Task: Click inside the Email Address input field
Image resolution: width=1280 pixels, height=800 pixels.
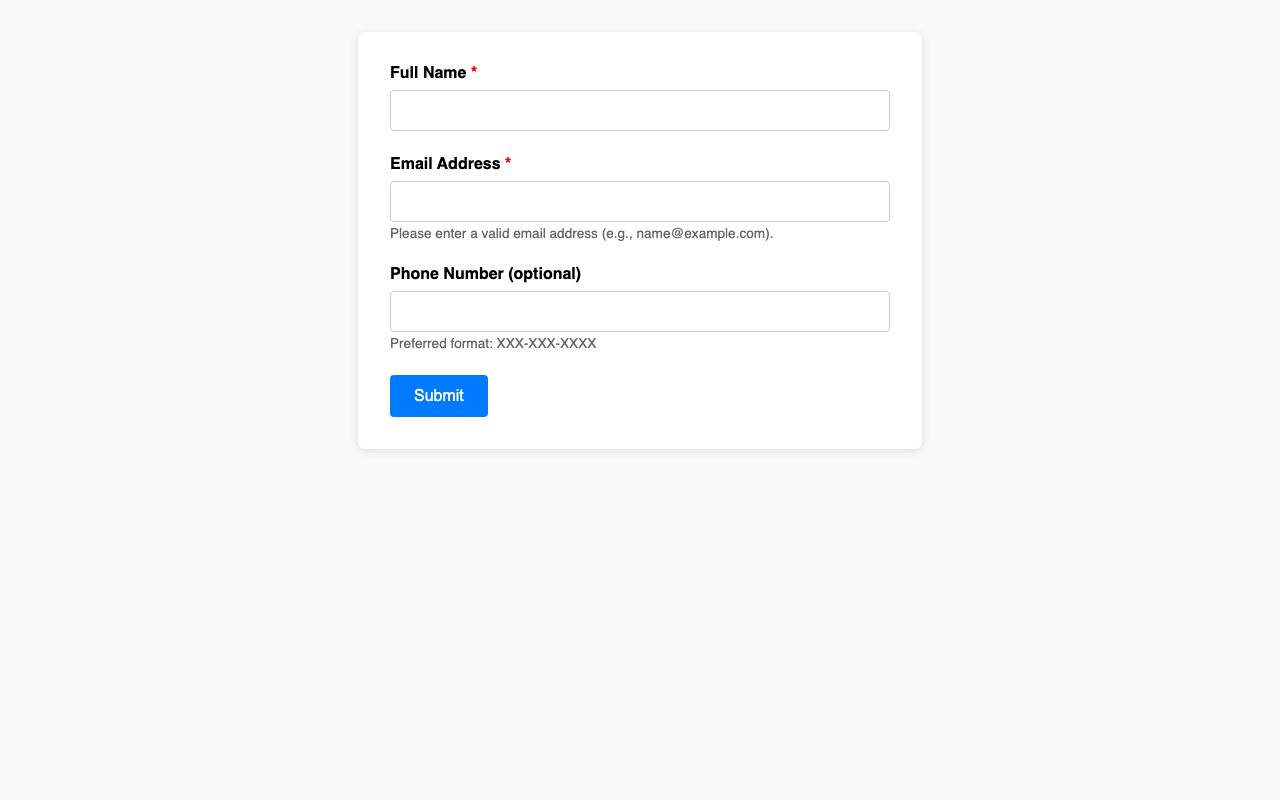Action: click(x=640, y=201)
